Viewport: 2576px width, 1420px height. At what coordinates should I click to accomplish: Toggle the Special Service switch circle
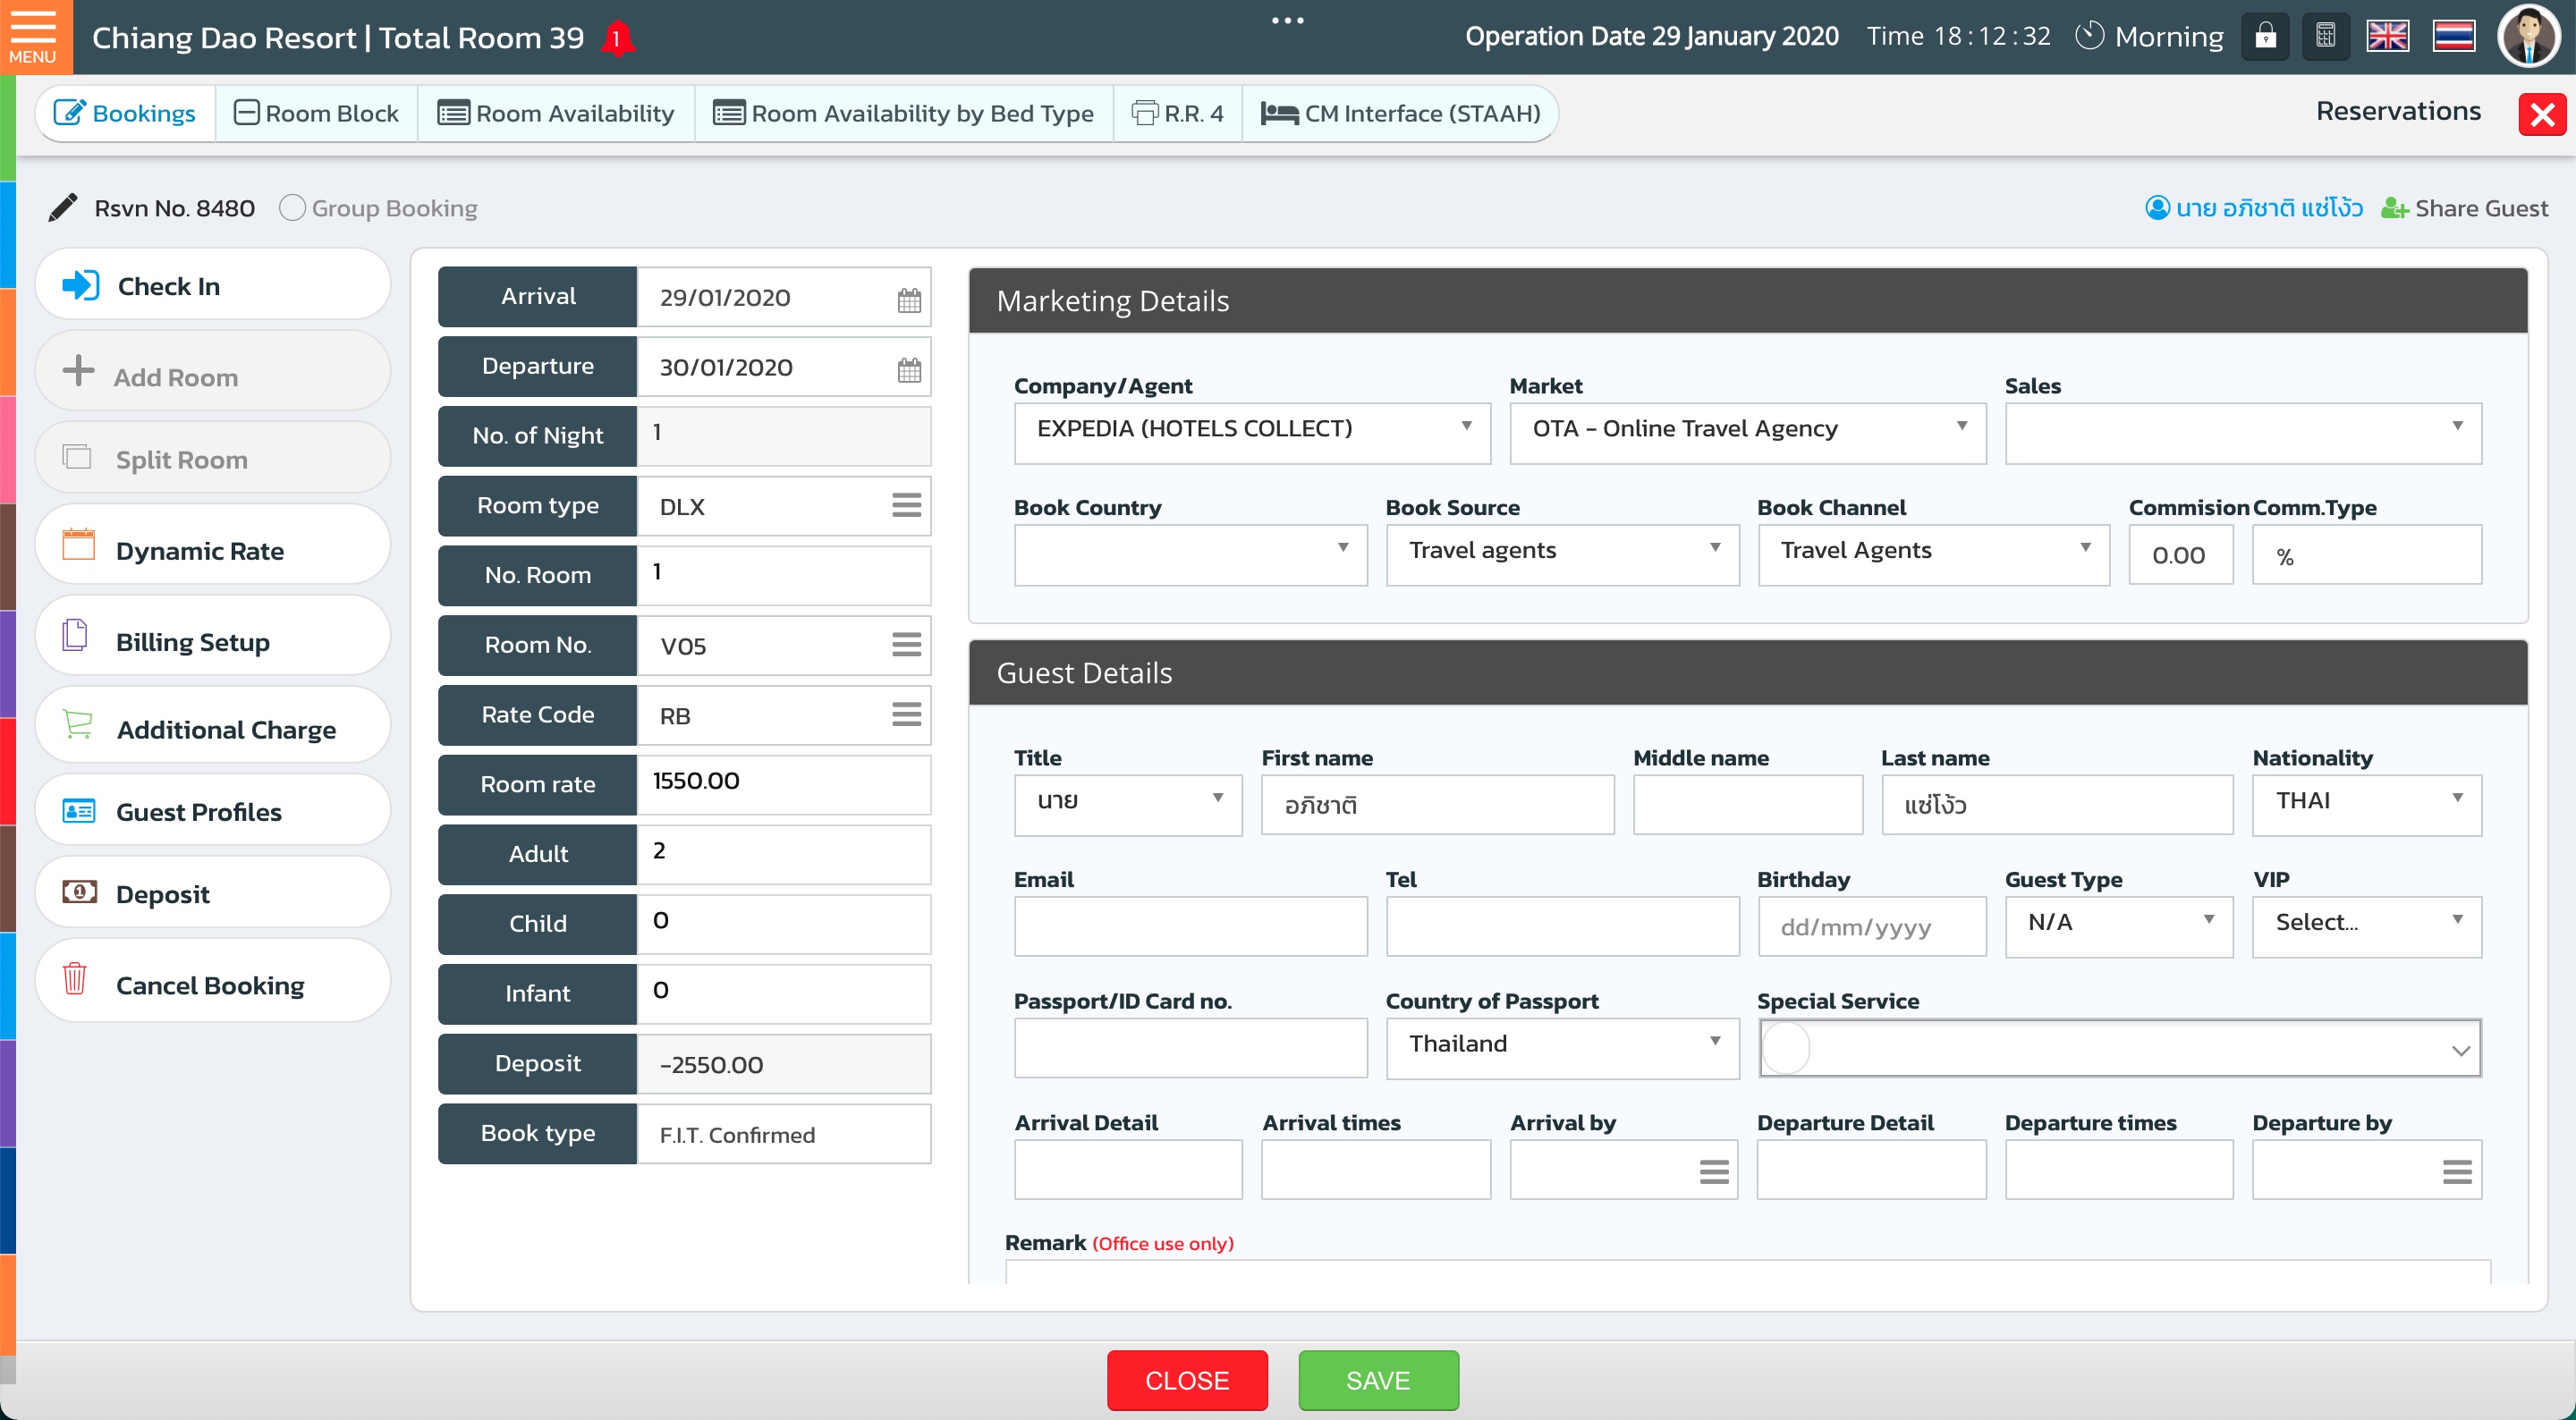(1786, 1048)
